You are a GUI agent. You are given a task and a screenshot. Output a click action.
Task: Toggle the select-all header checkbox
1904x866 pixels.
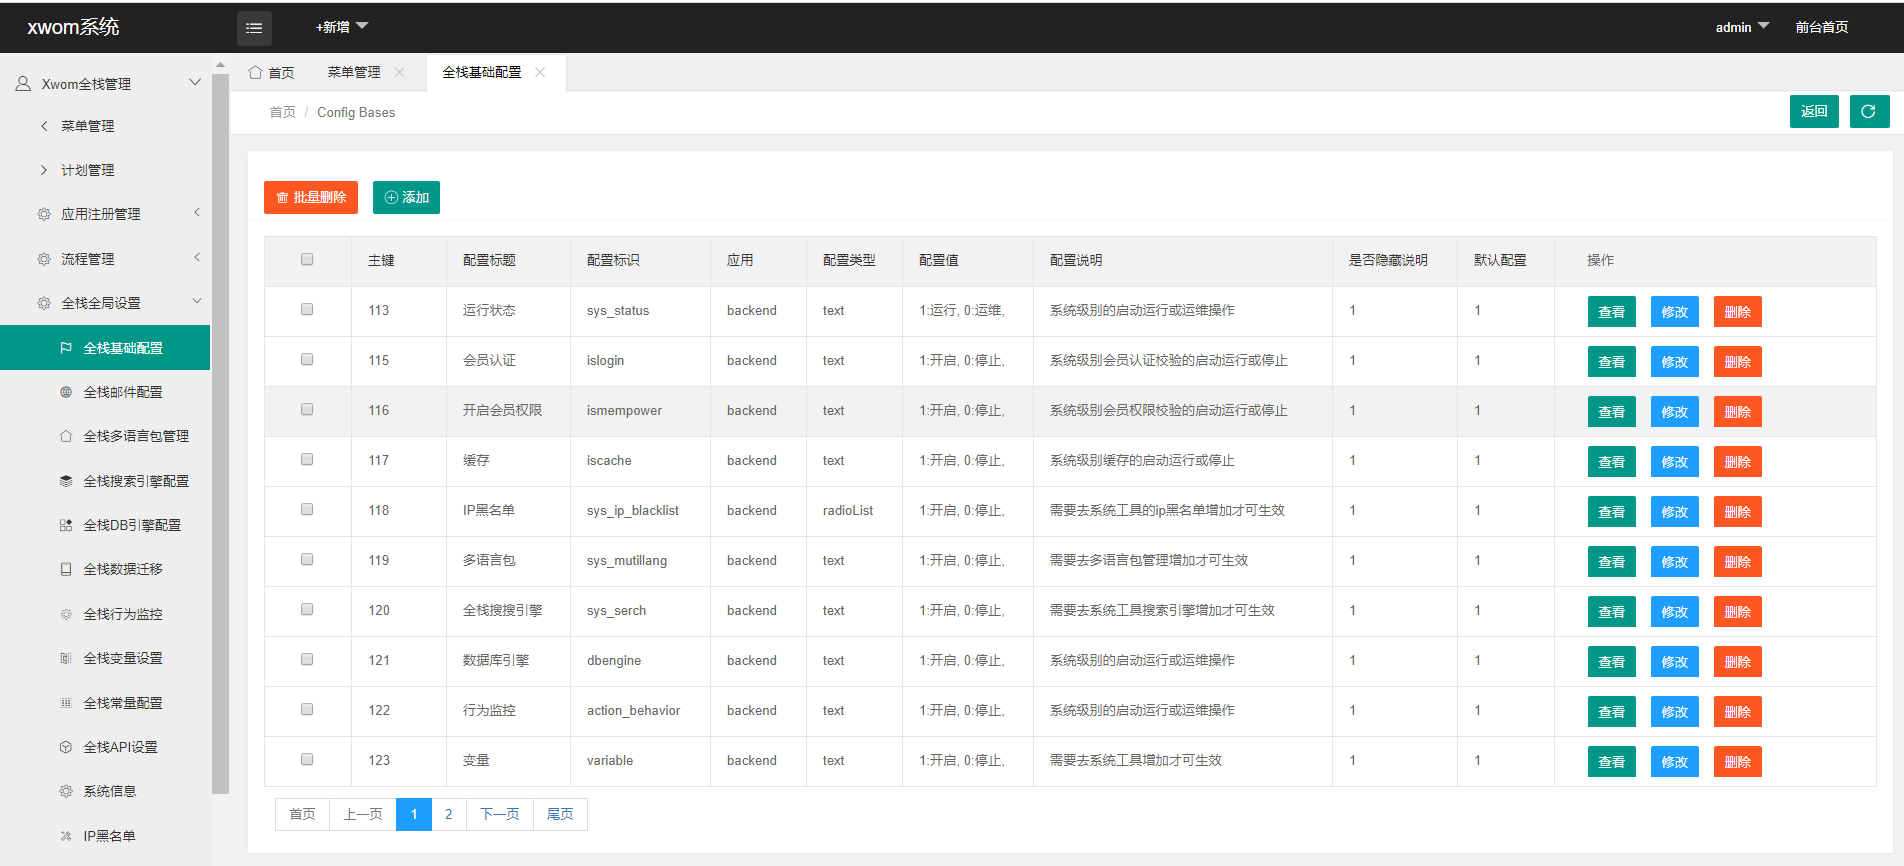click(307, 259)
